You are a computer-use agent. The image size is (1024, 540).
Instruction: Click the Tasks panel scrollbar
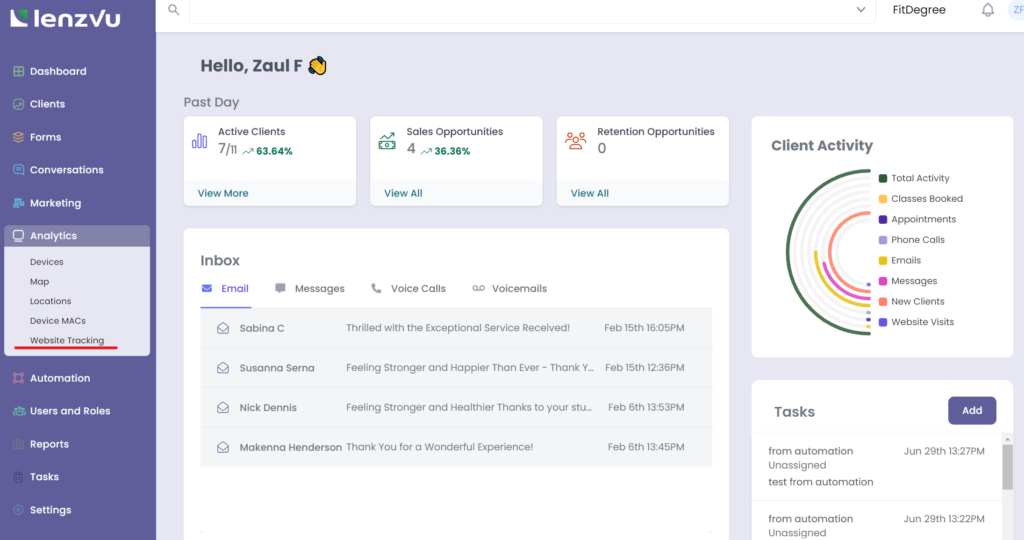click(1006, 468)
